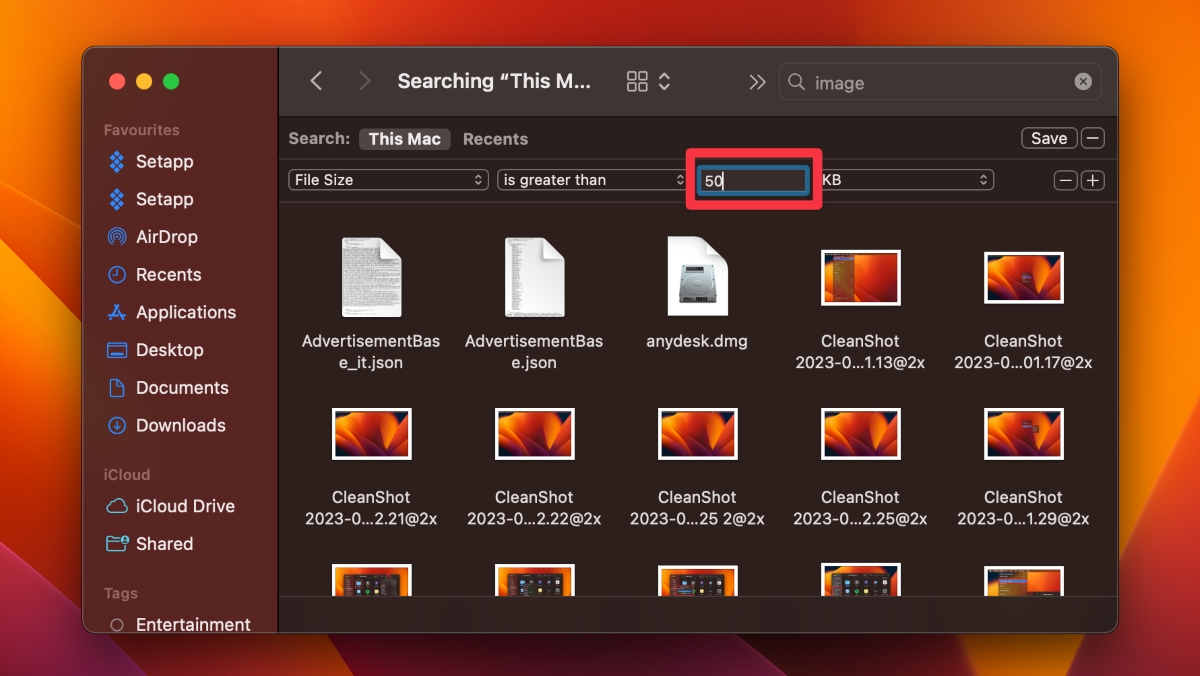Go to the Desktop folder
1200x676 pixels.
click(166, 350)
